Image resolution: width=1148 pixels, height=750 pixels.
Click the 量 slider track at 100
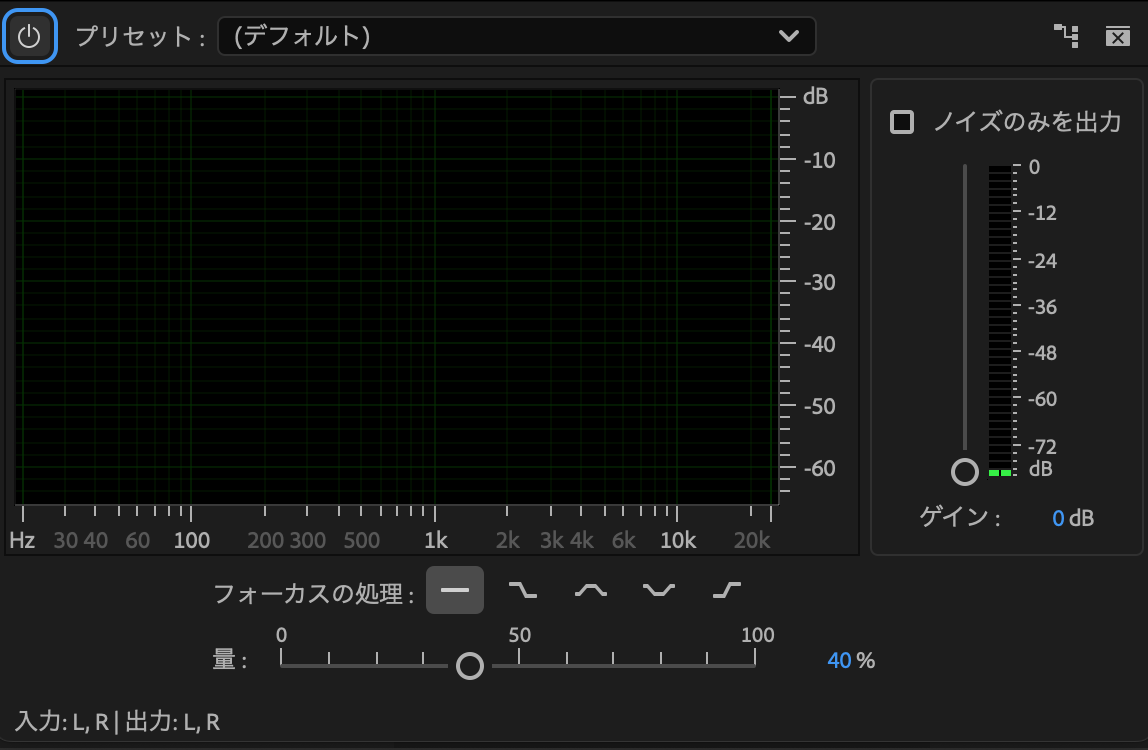click(755, 665)
